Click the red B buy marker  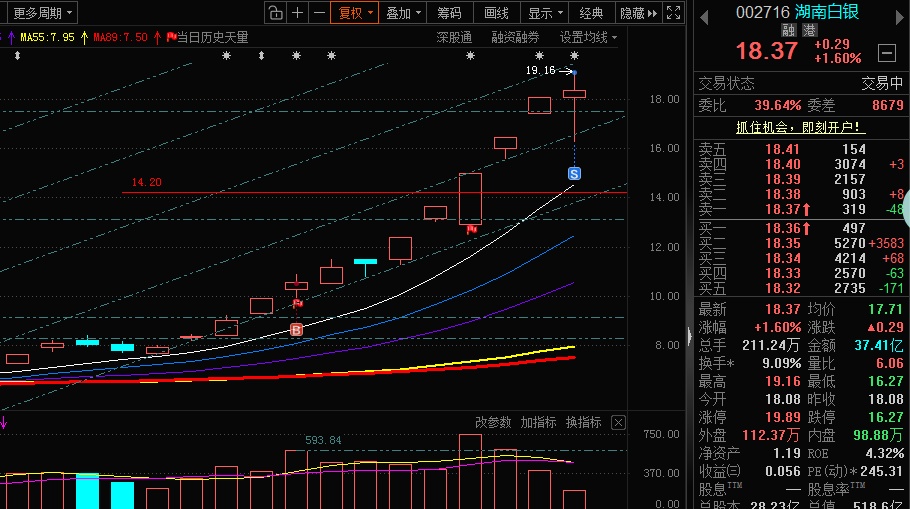(296, 330)
